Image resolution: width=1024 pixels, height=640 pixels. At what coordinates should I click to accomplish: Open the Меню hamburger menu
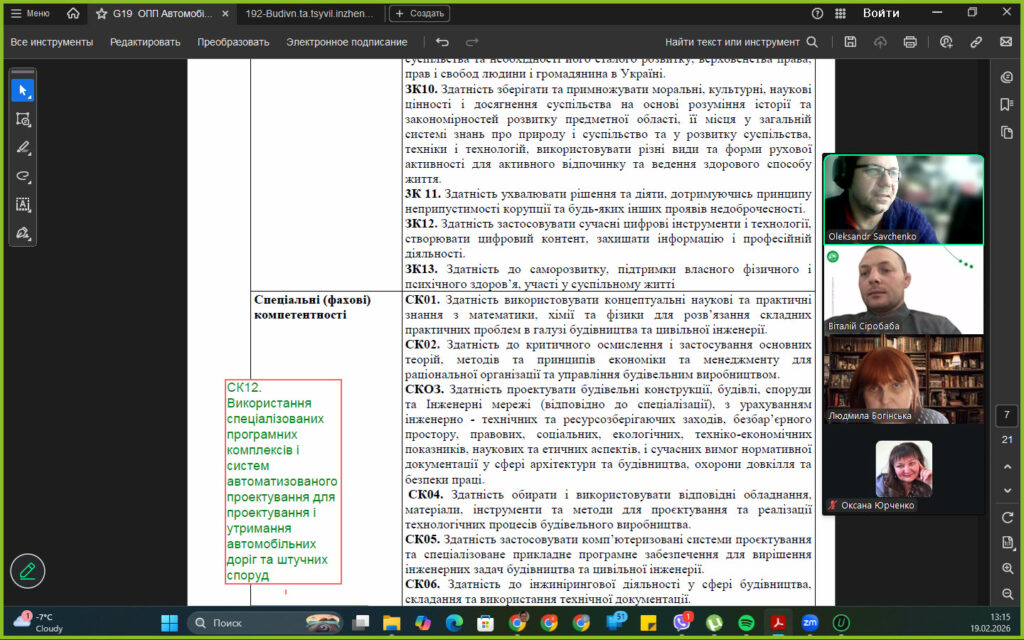[x=29, y=13]
